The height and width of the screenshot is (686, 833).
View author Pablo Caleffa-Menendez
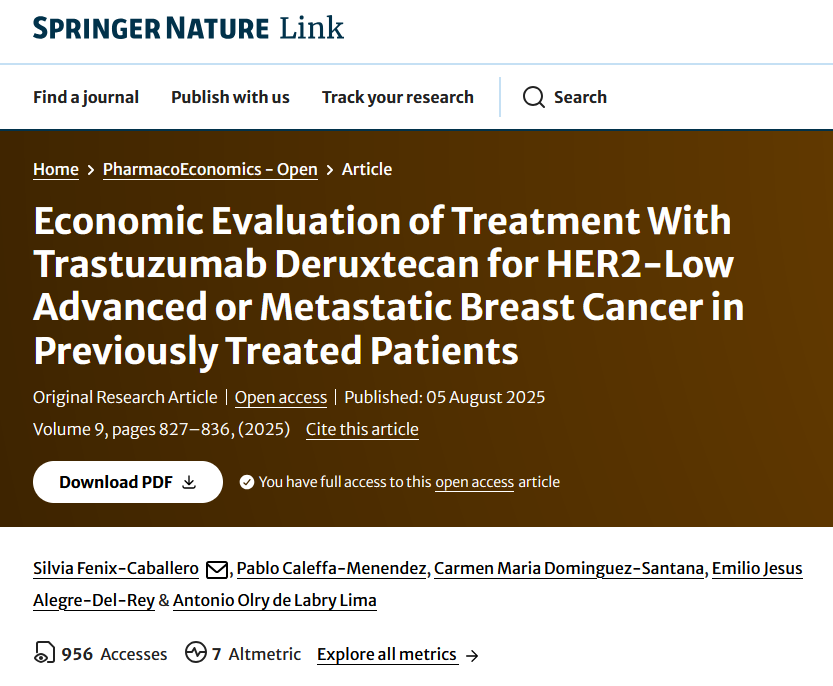click(332, 569)
